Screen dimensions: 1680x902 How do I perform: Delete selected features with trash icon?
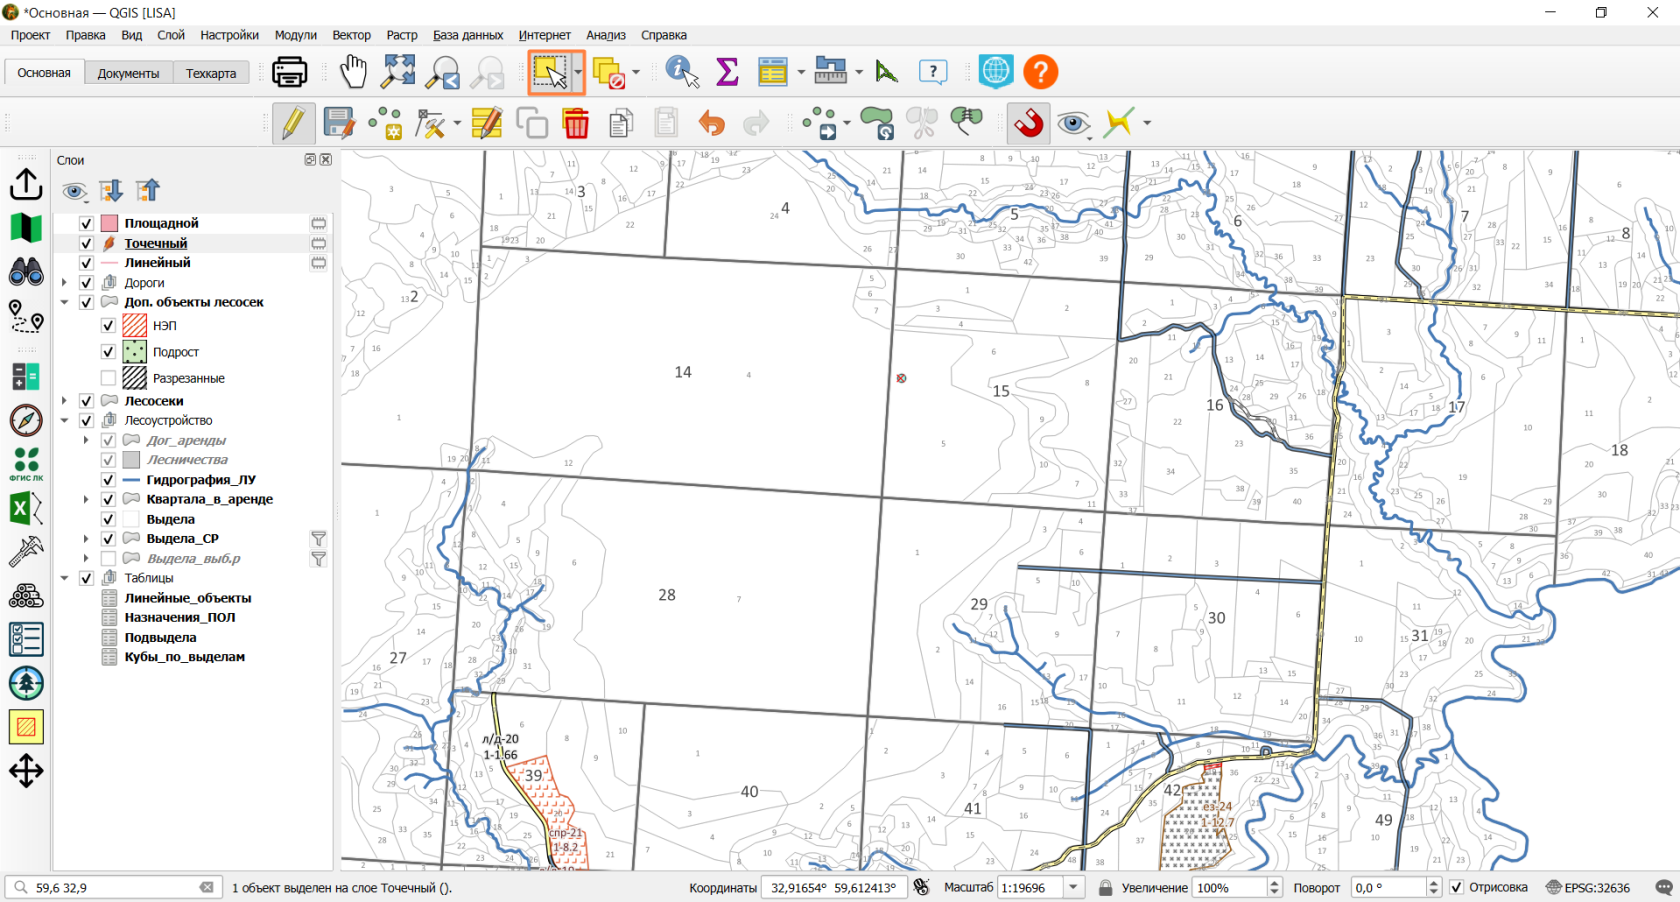click(x=576, y=124)
